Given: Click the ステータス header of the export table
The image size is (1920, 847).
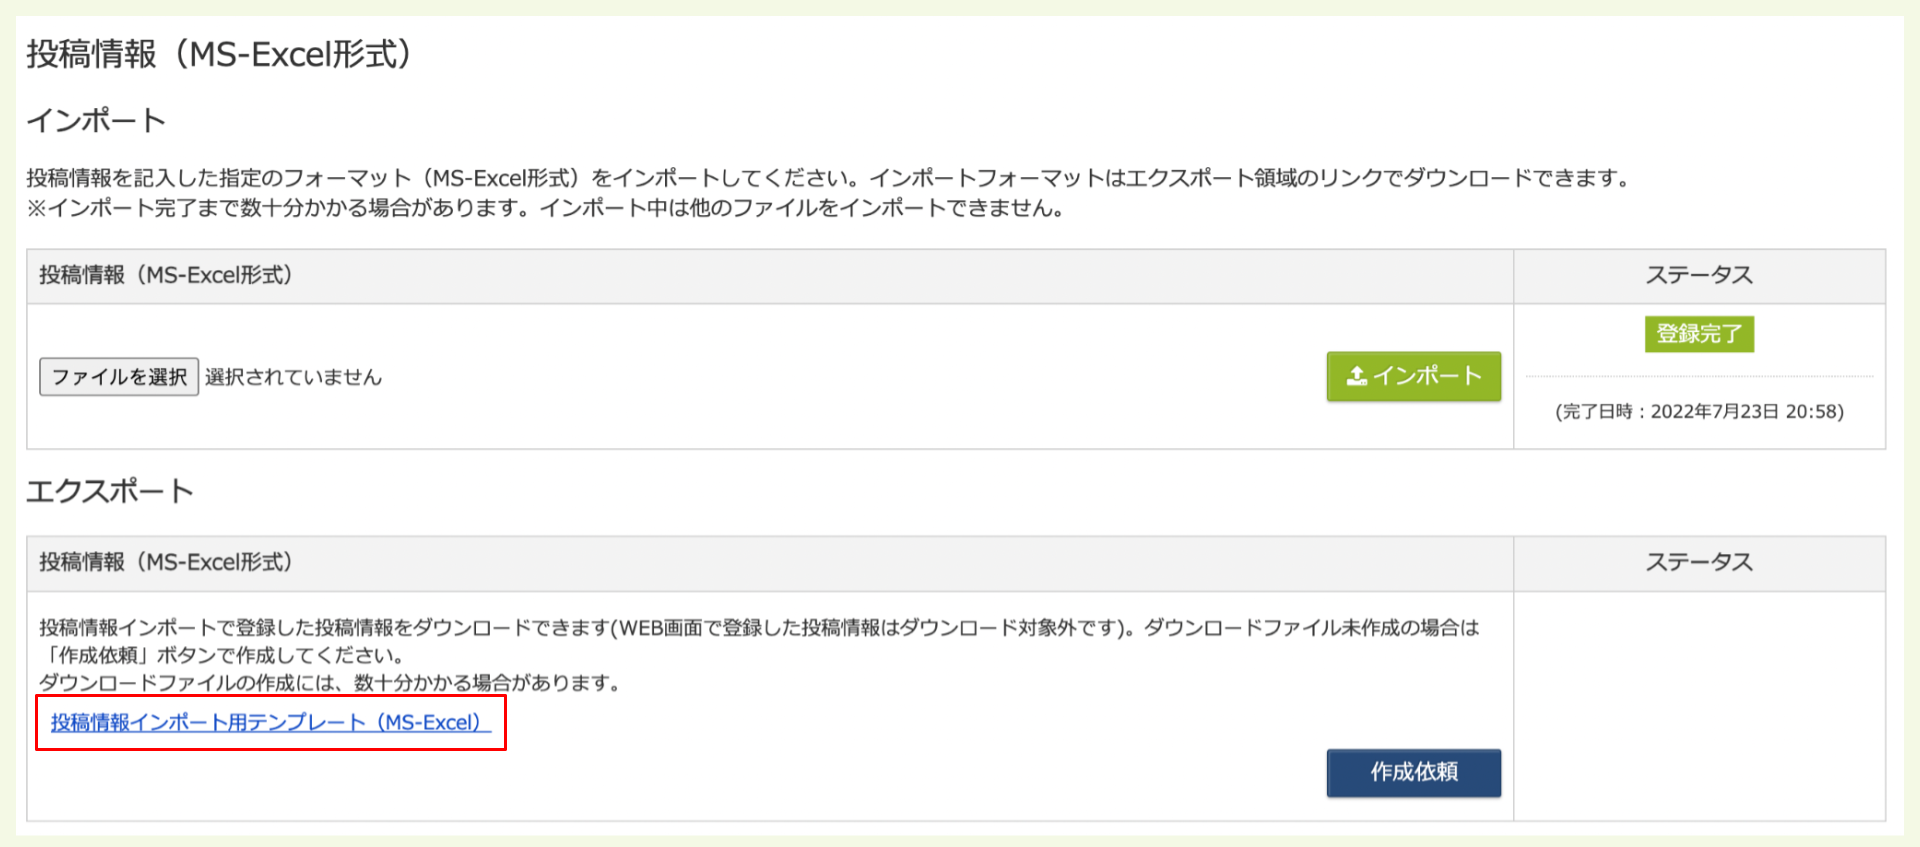Looking at the screenshot, I should tap(1699, 563).
